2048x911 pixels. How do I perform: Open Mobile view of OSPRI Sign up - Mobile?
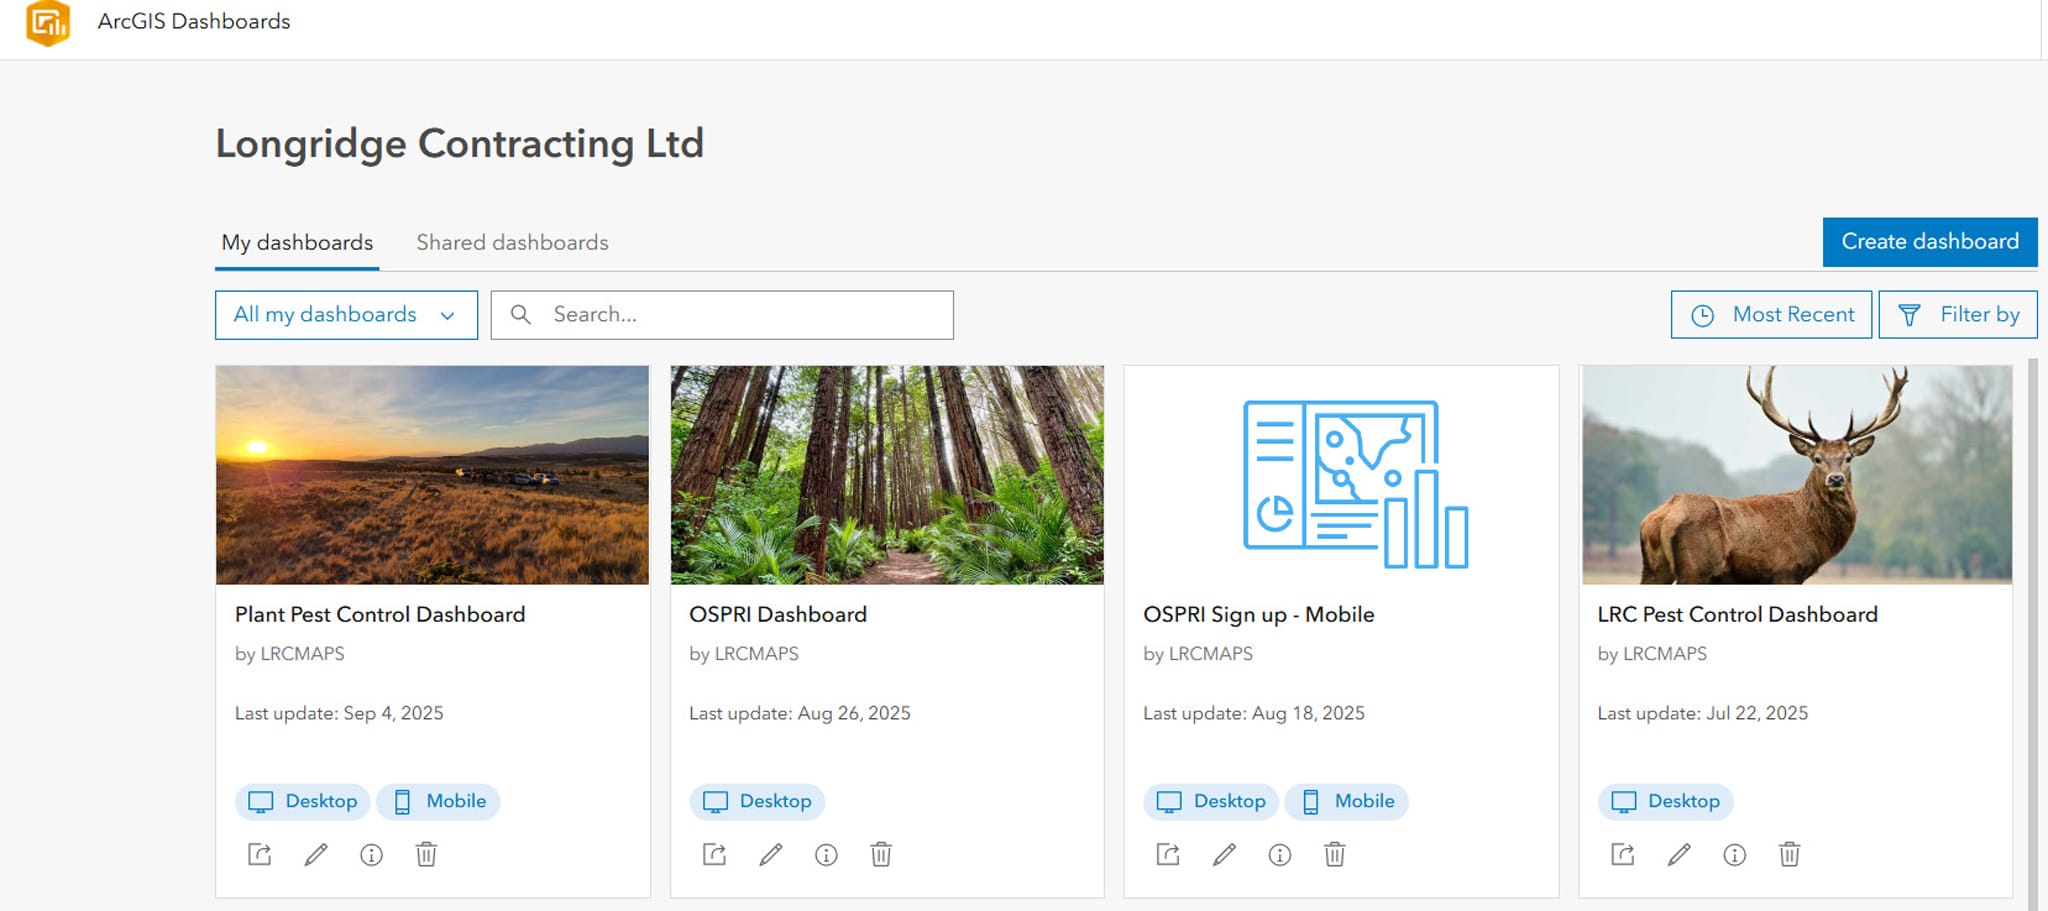(1346, 801)
